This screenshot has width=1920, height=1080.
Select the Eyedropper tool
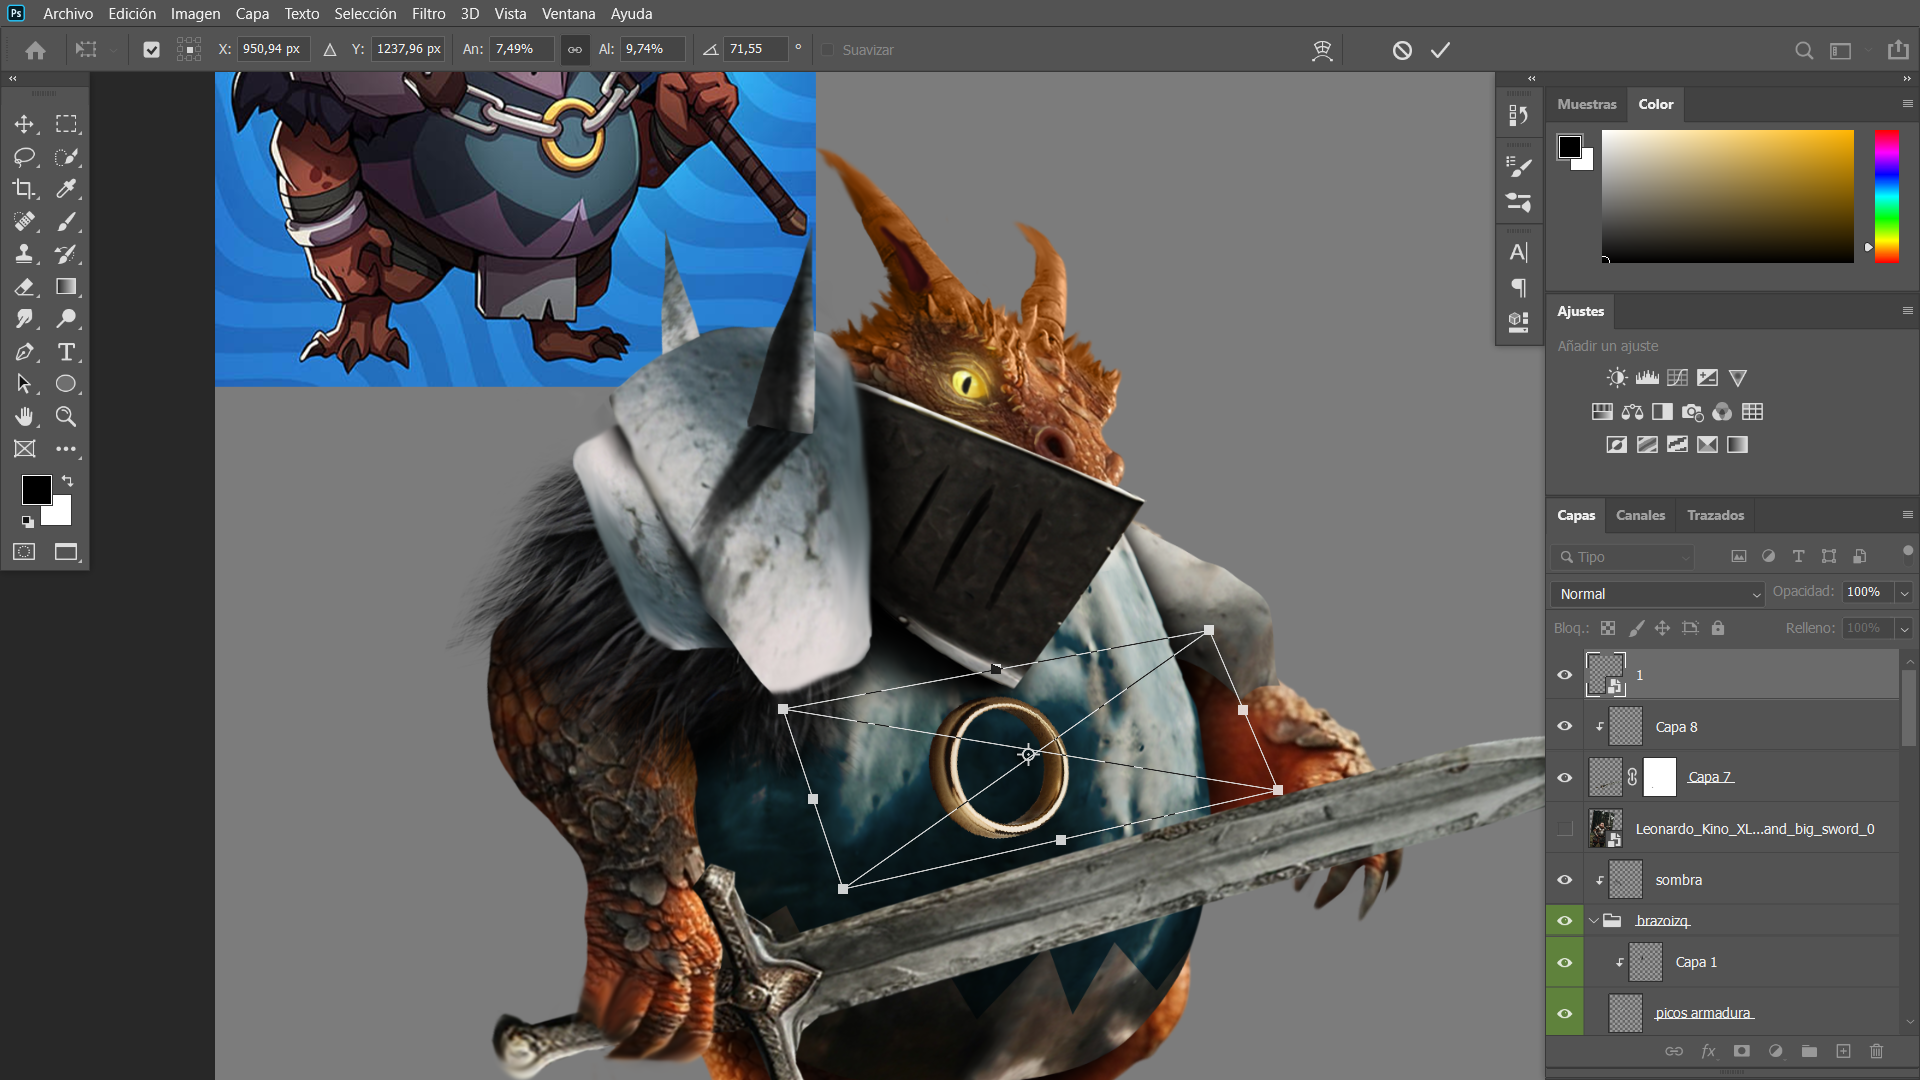click(66, 189)
